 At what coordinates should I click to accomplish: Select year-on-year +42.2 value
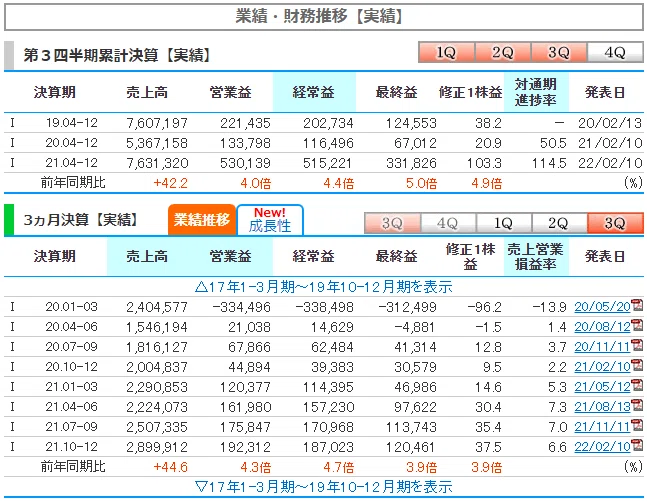coord(170,183)
